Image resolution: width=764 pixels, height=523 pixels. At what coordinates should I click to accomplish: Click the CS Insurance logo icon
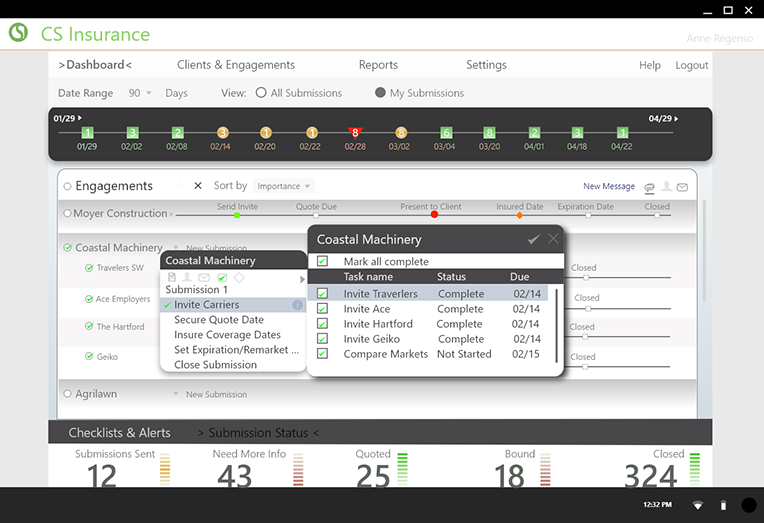point(18,33)
